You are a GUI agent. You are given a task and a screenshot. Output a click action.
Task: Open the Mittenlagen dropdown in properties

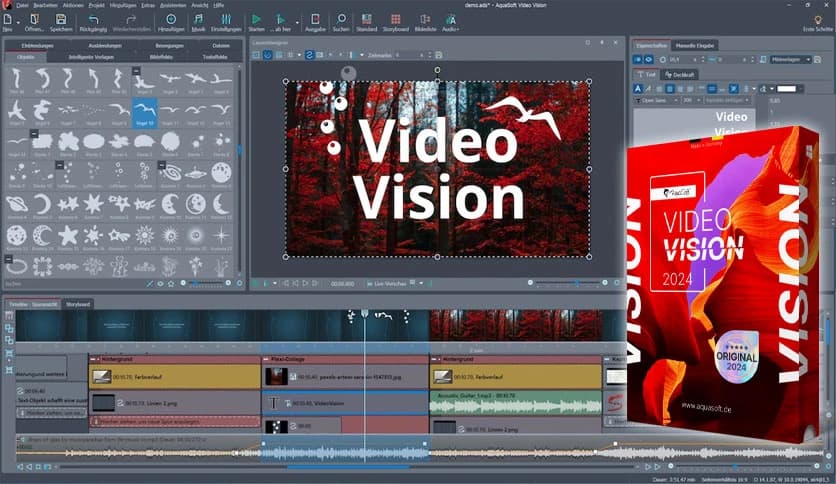(790, 60)
